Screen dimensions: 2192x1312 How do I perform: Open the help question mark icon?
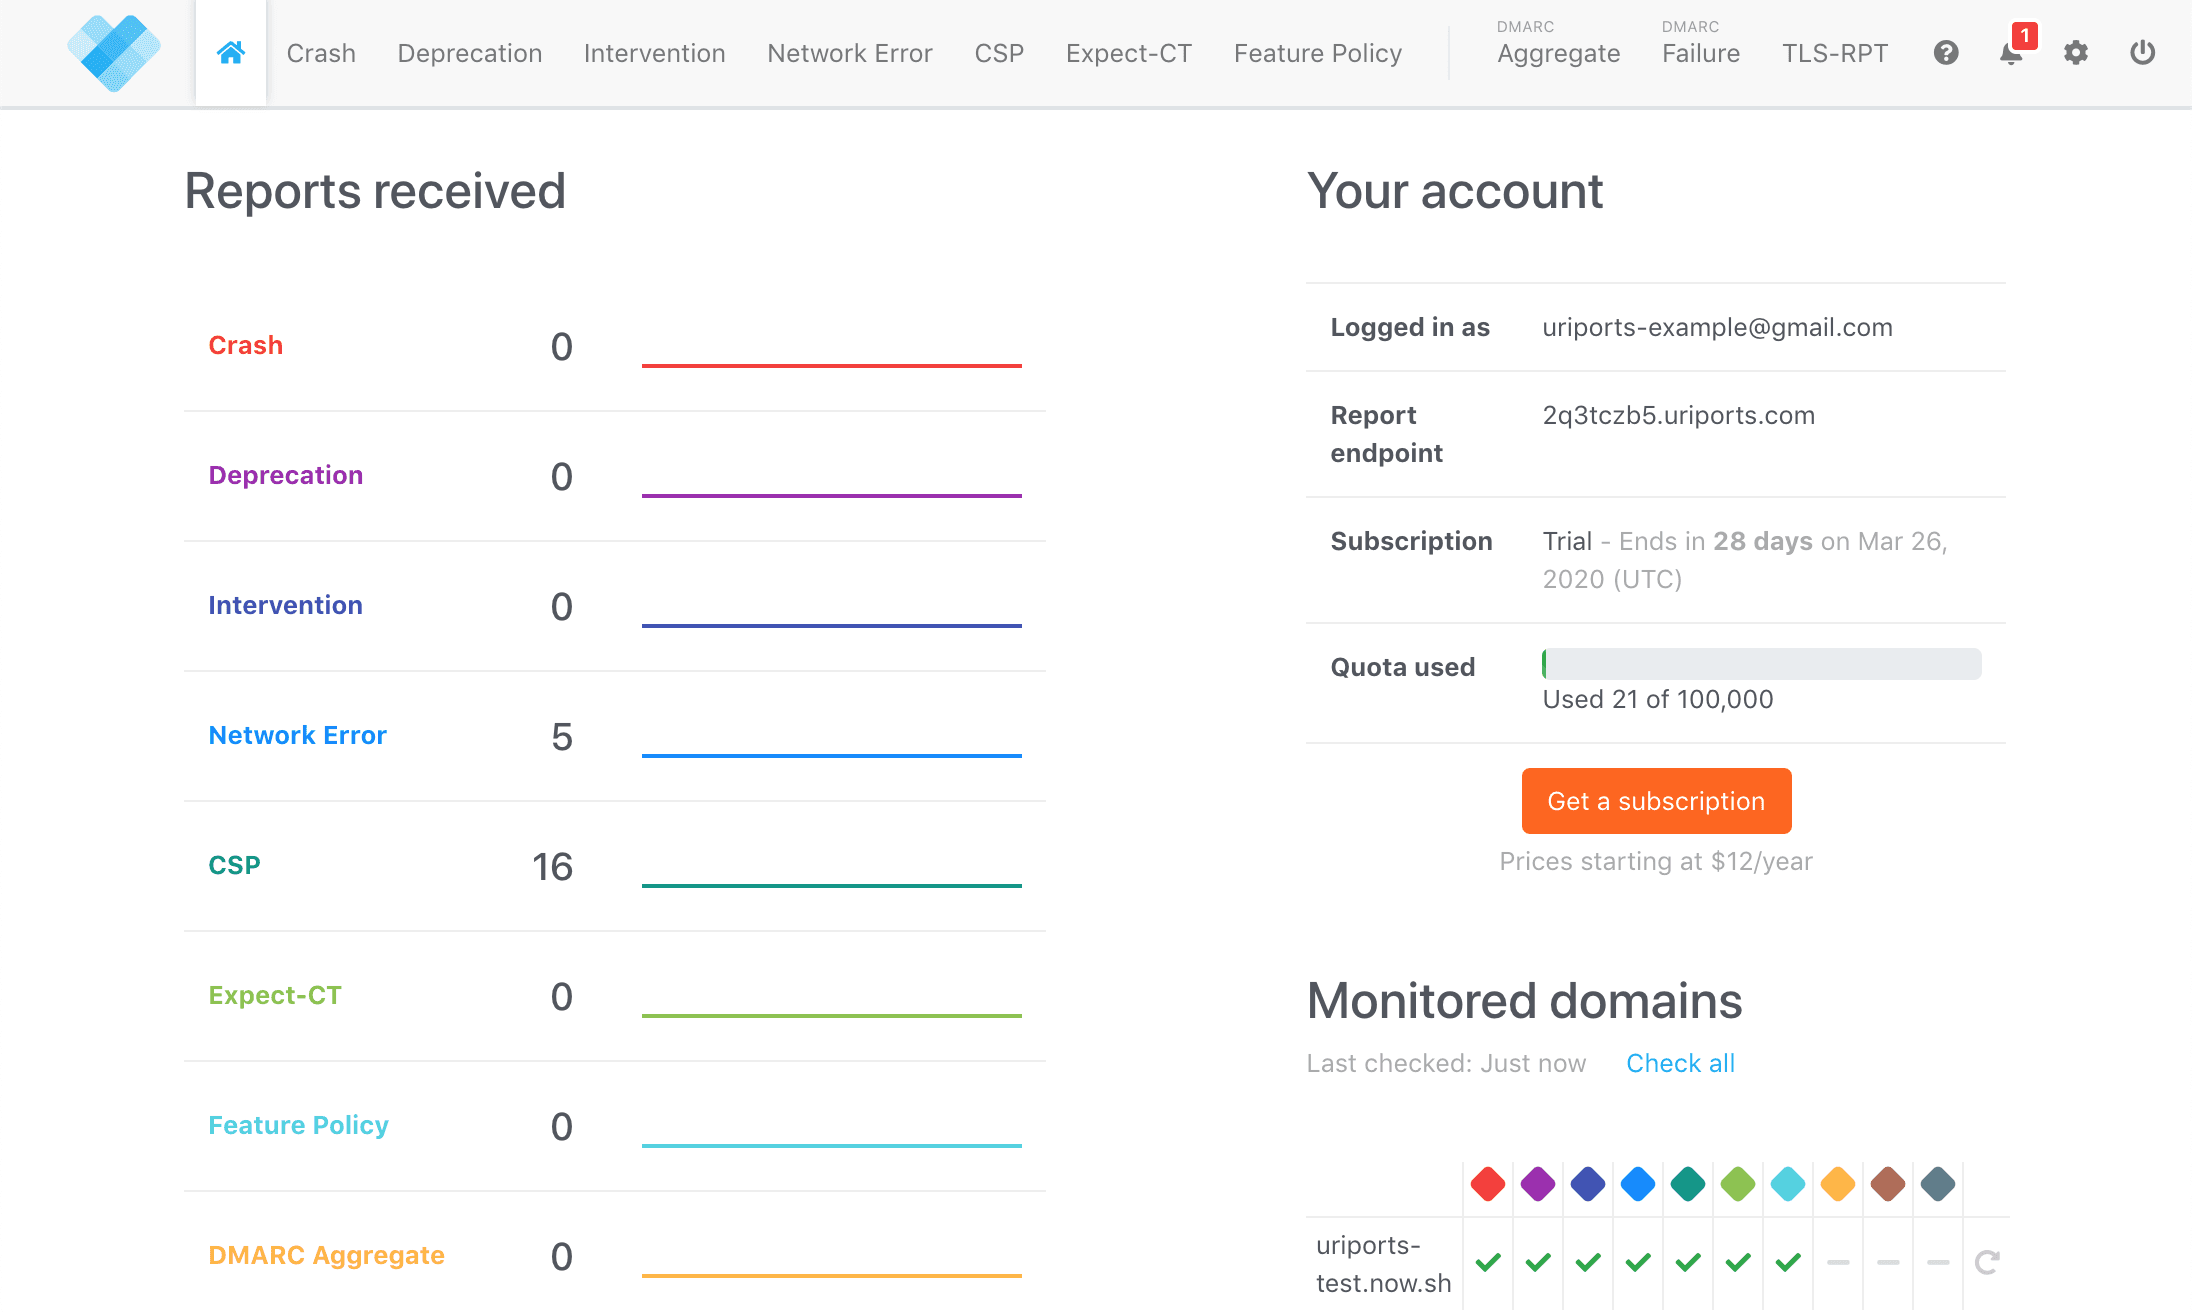coord(1945,52)
